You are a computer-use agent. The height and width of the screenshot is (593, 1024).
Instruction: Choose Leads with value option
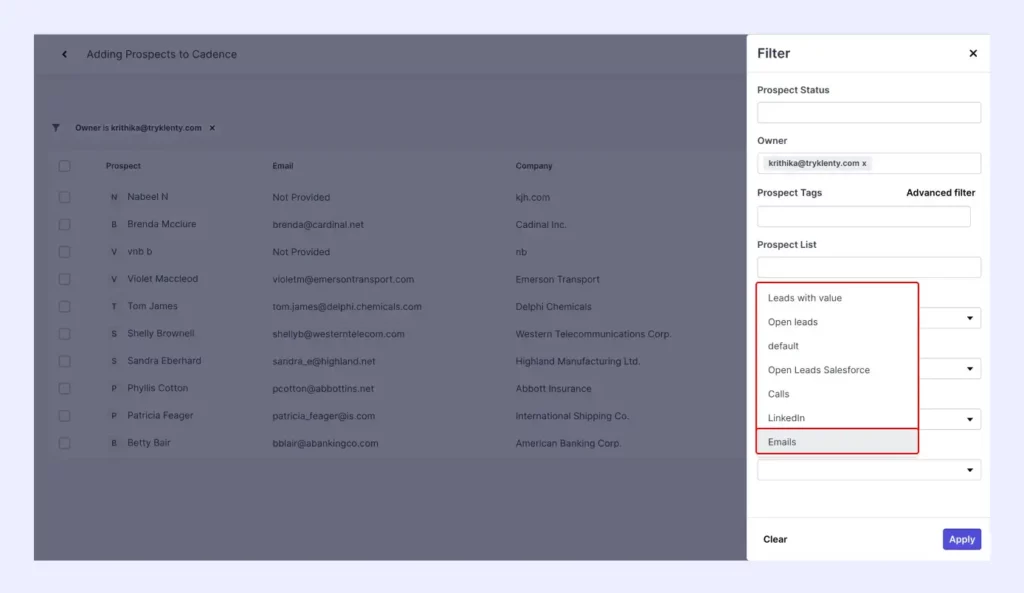point(837,298)
